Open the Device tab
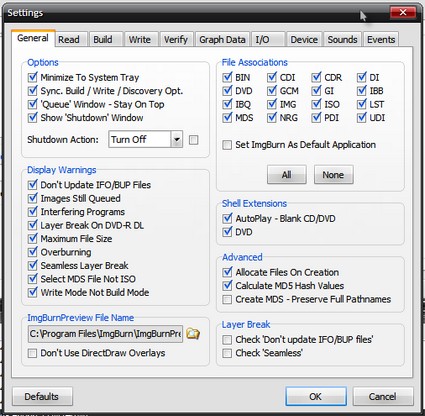Screen dimensions: 425x416 pyautogui.click(x=304, y=39)
